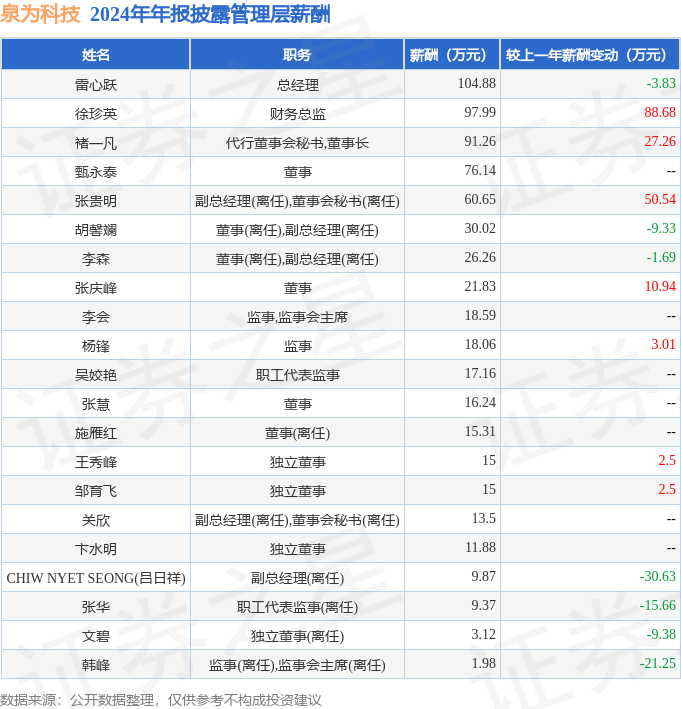Select the name 卞水明
681x709 pixels.
click(95, 549)
